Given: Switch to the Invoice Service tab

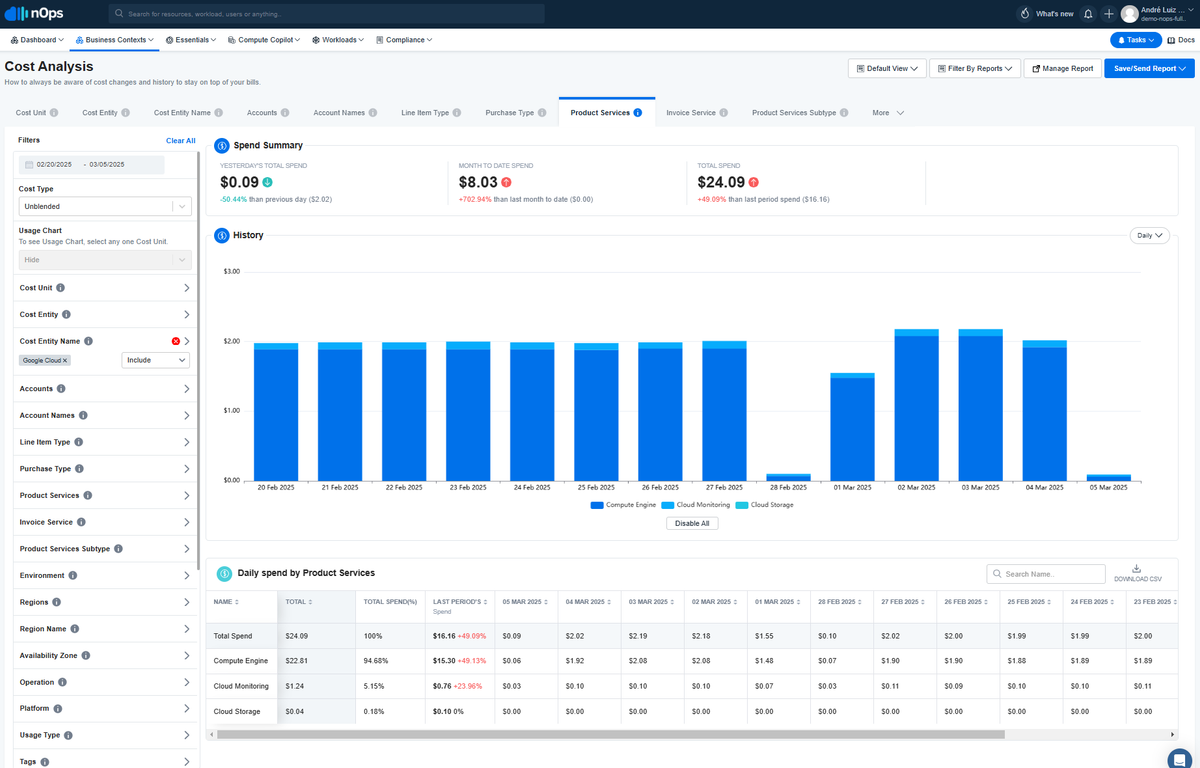Looking at the screenshot, I should point(697,113).
